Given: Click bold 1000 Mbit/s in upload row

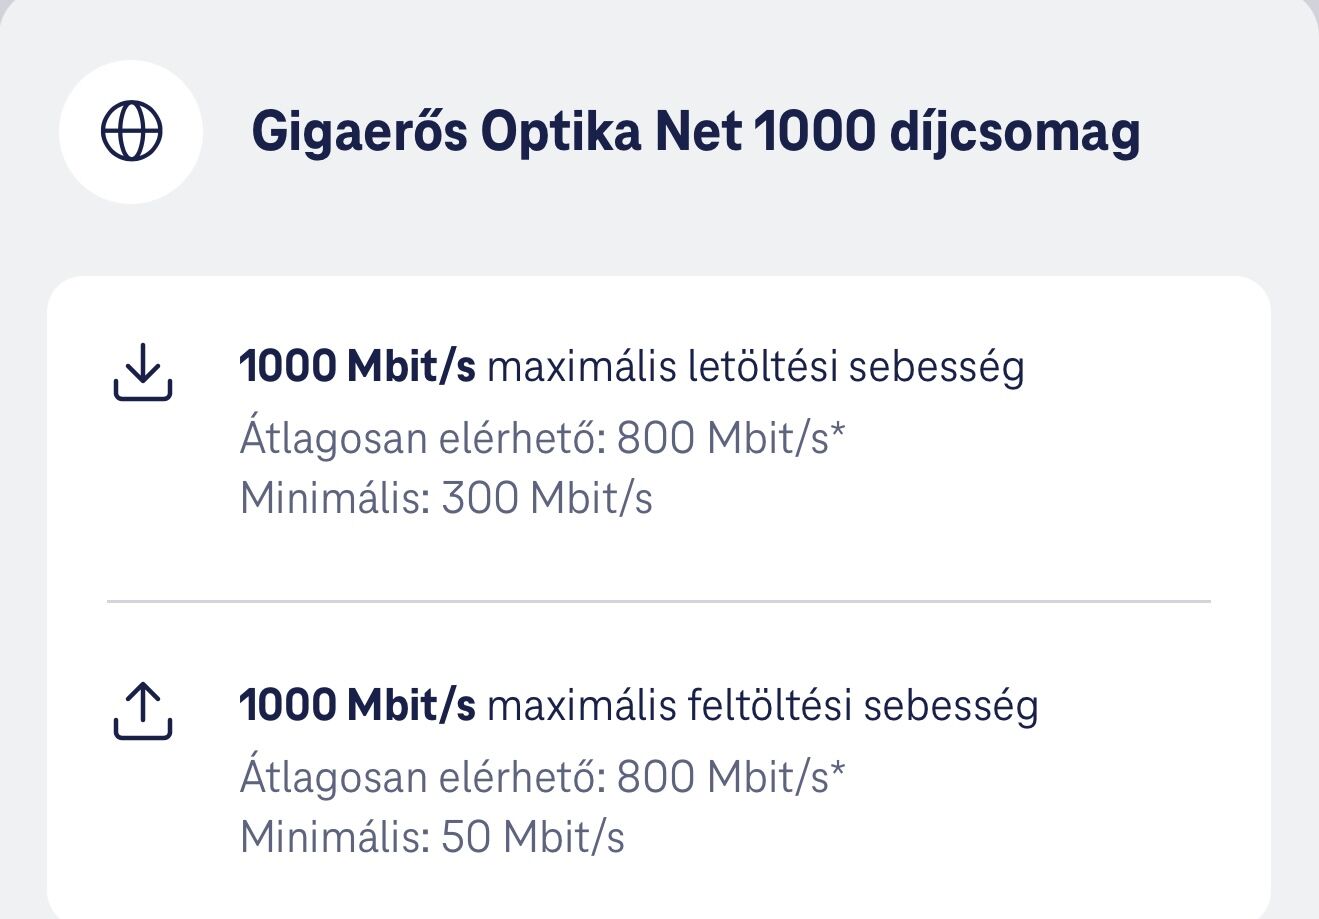Looking at the screenshot, I should [x=357, y=706].
